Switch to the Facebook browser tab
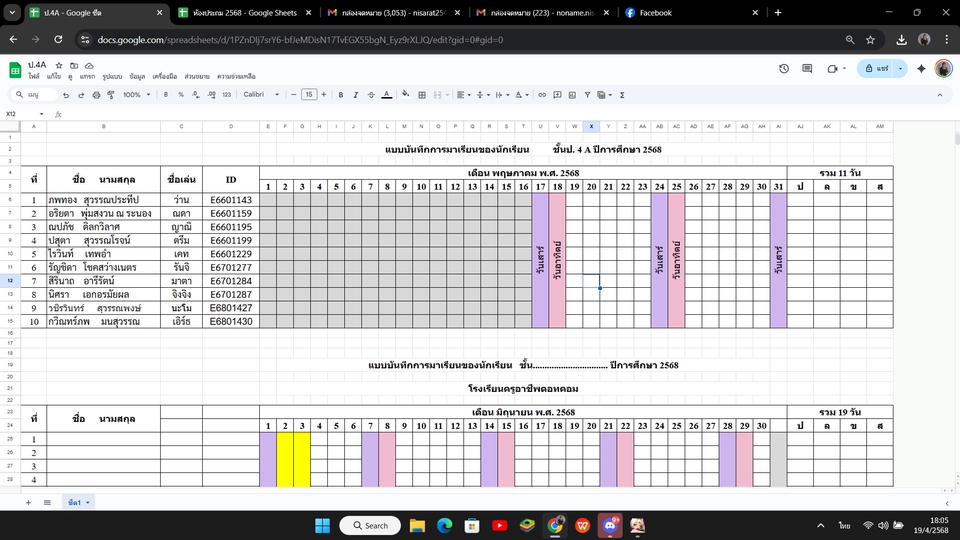This screenshot has height=540, width=960. pyautogui.click(x=691, y=13)
